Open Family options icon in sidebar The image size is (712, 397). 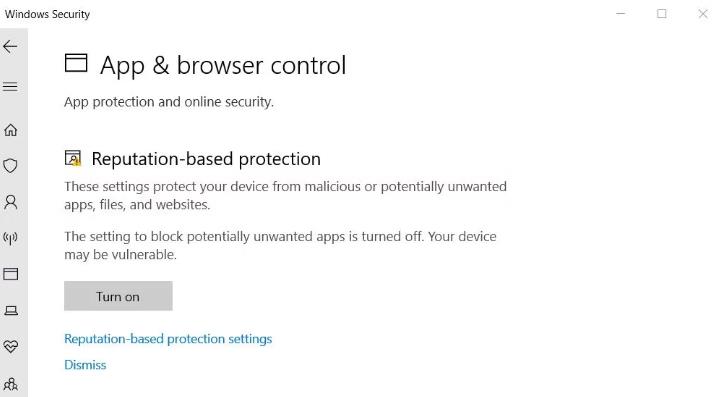(x=10, y=384)
